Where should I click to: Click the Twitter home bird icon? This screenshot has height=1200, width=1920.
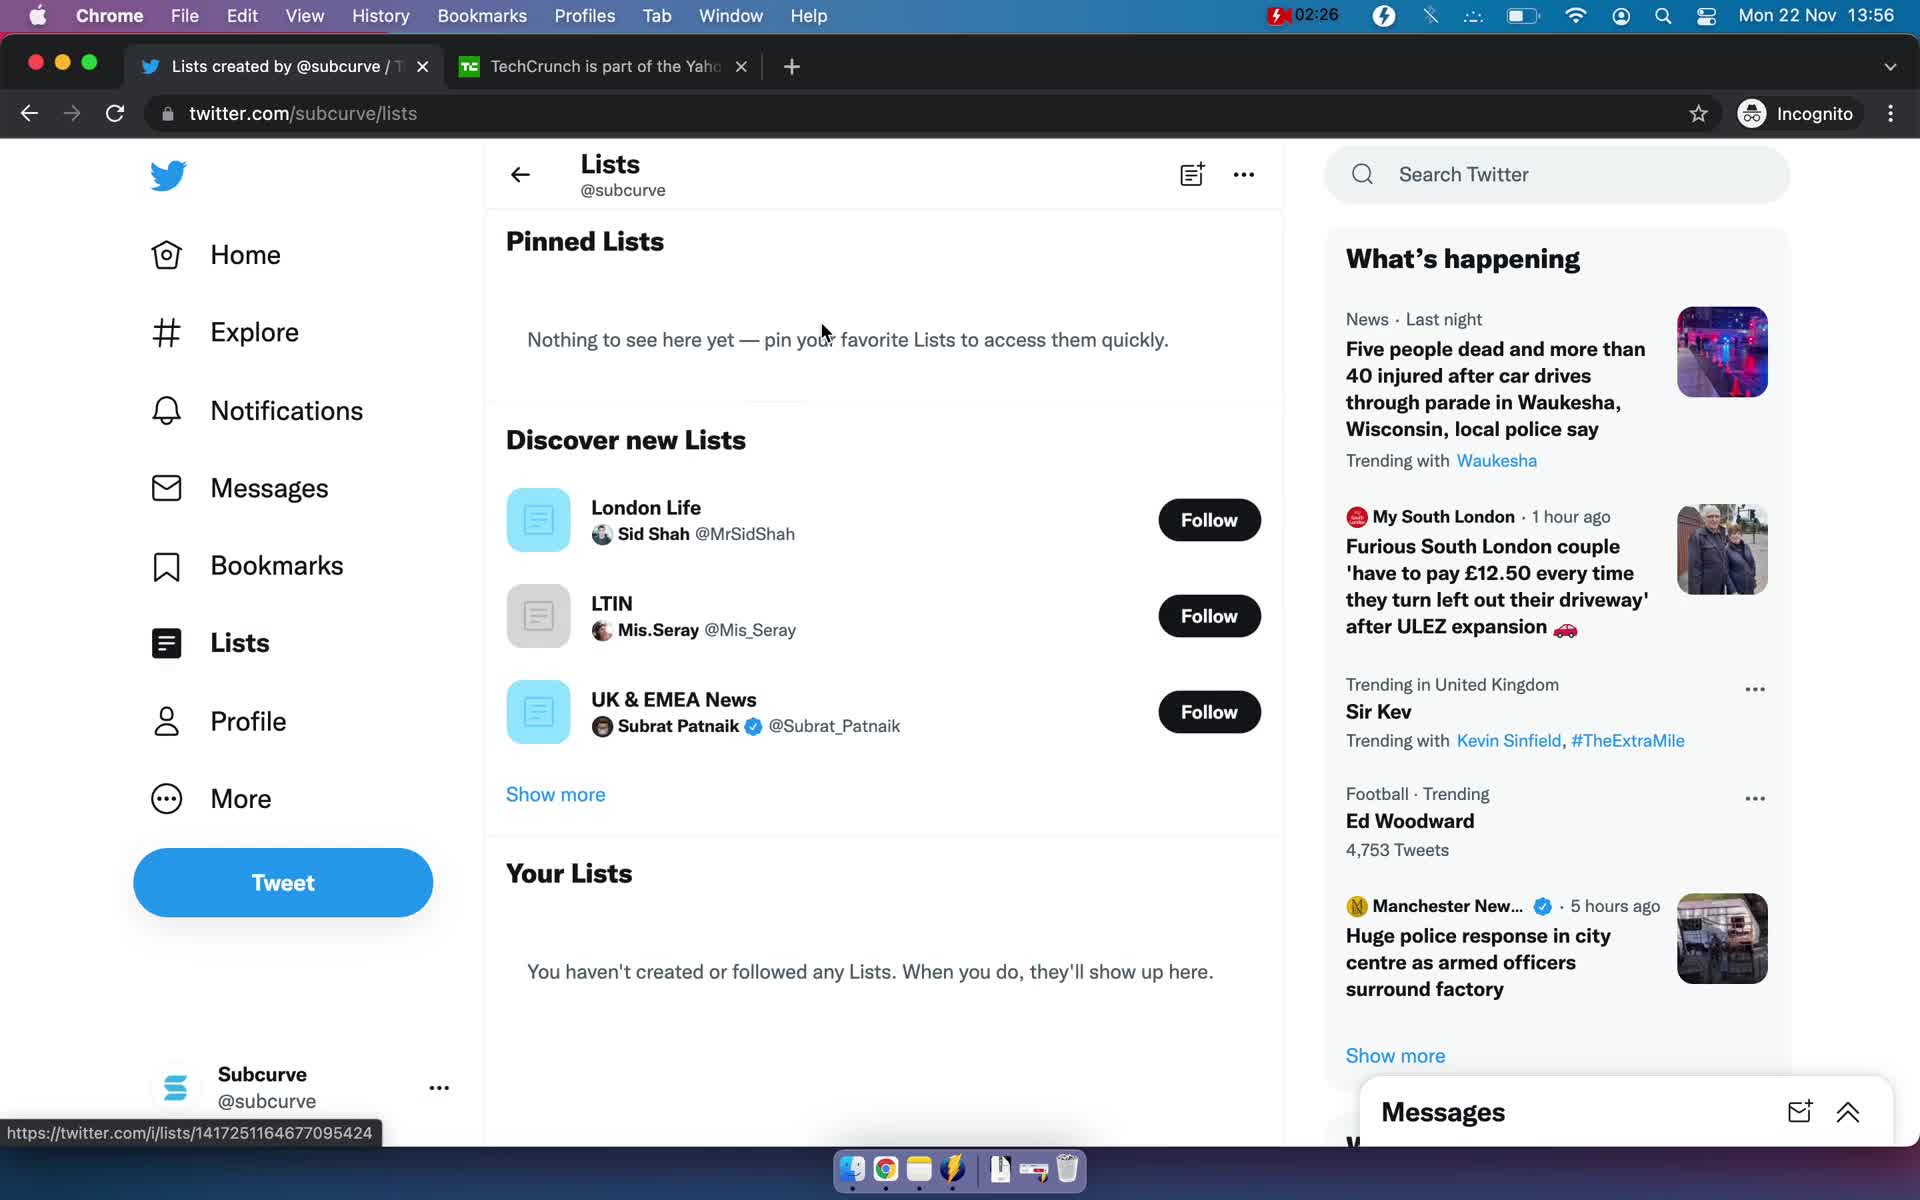[x=167, y=176]
